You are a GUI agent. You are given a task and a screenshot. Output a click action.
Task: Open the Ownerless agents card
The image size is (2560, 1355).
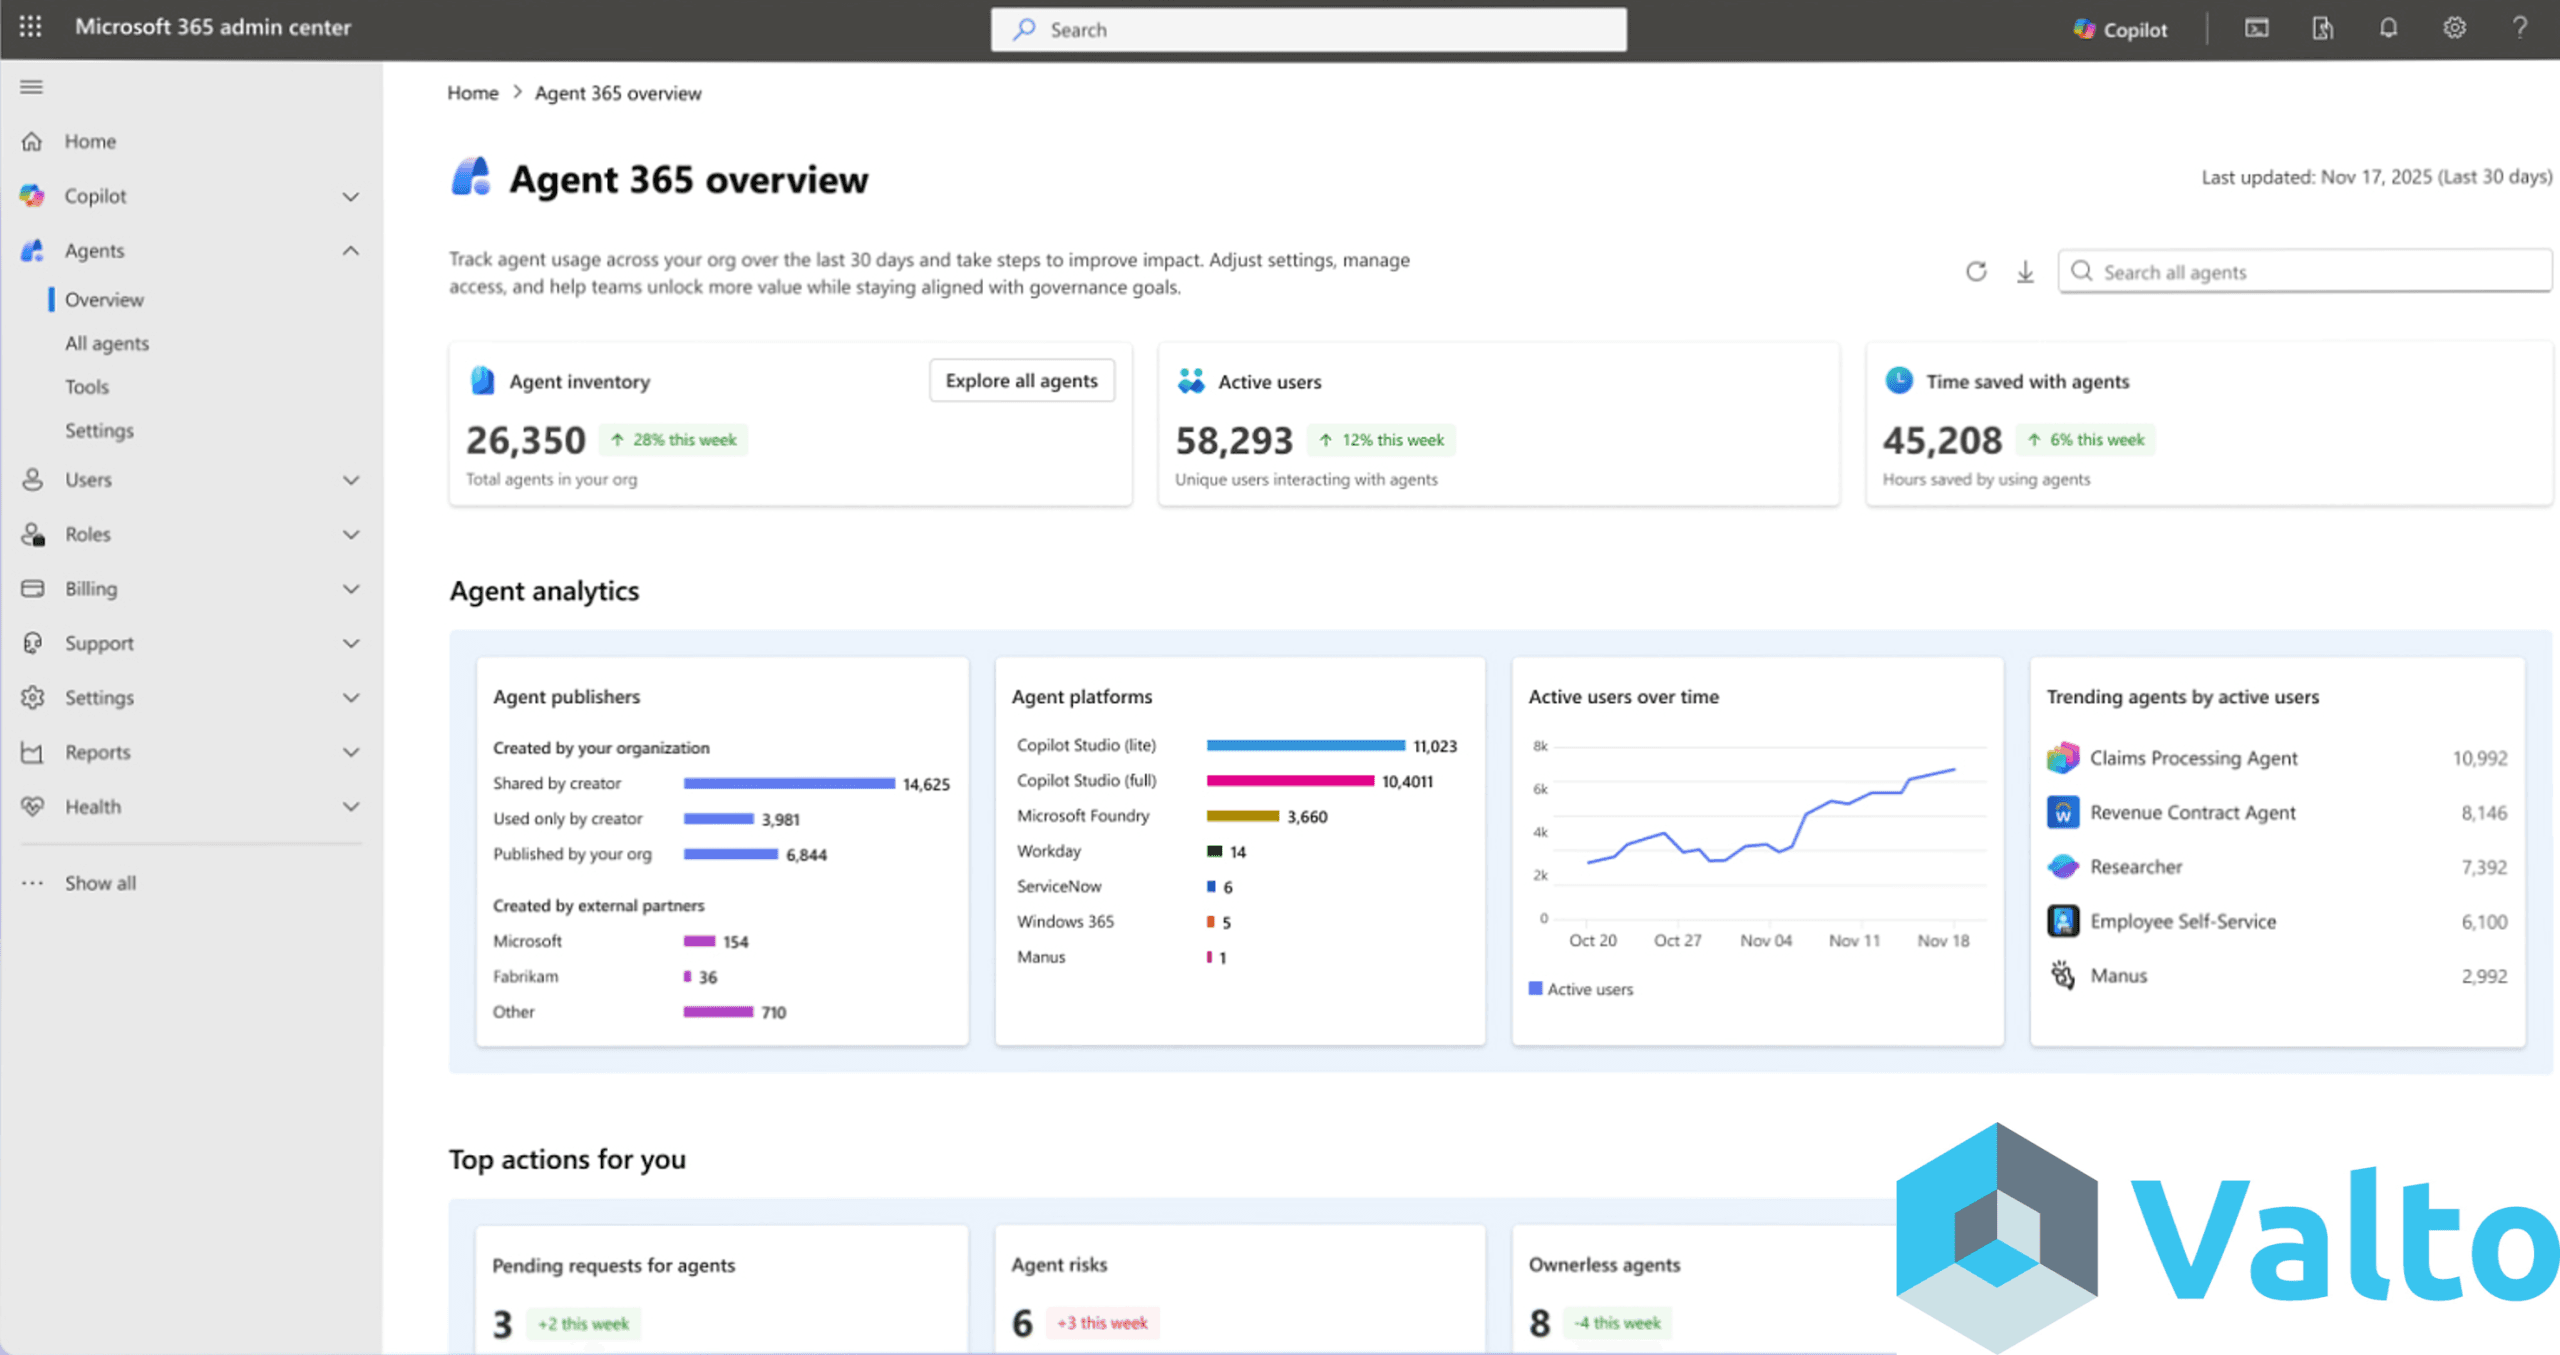[1705, 1288]
